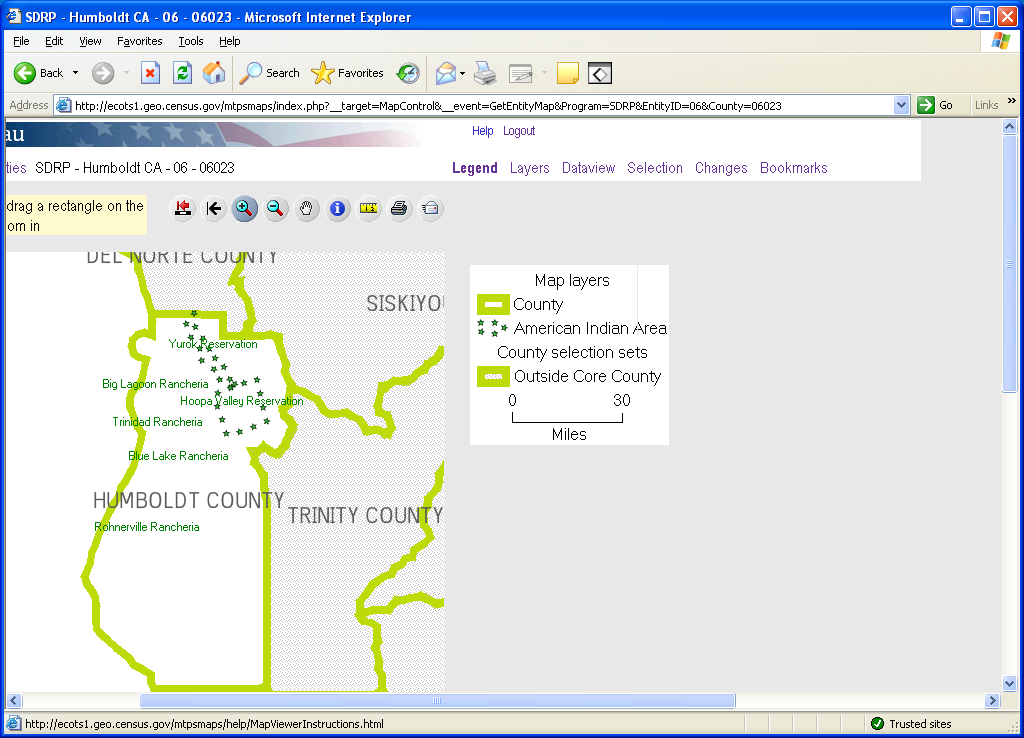
Task: Select the zoom out map tool
Action: pyautogui.click(x=275, y=208)
